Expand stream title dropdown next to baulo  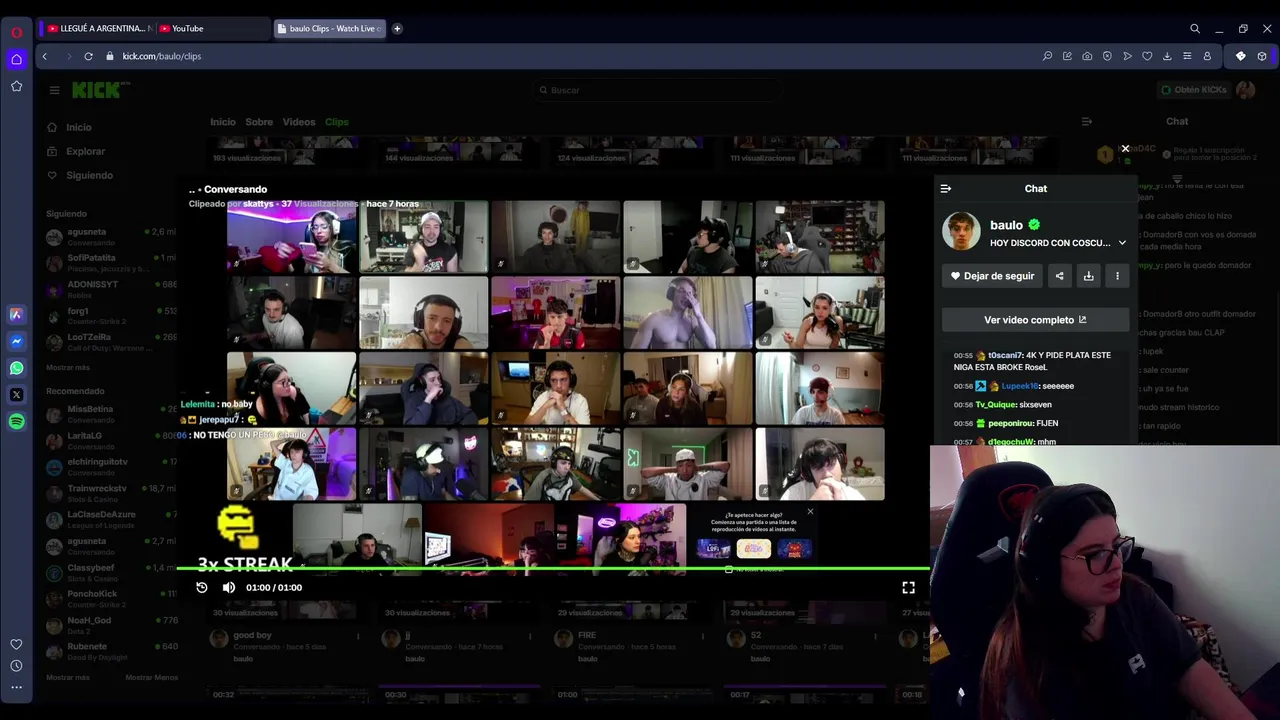pos(1122,243)
